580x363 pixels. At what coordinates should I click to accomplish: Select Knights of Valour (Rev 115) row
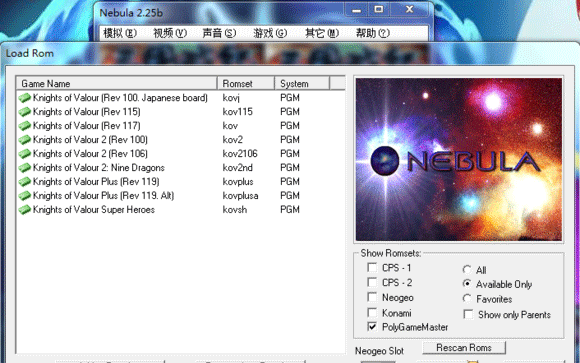coord(87,112)
